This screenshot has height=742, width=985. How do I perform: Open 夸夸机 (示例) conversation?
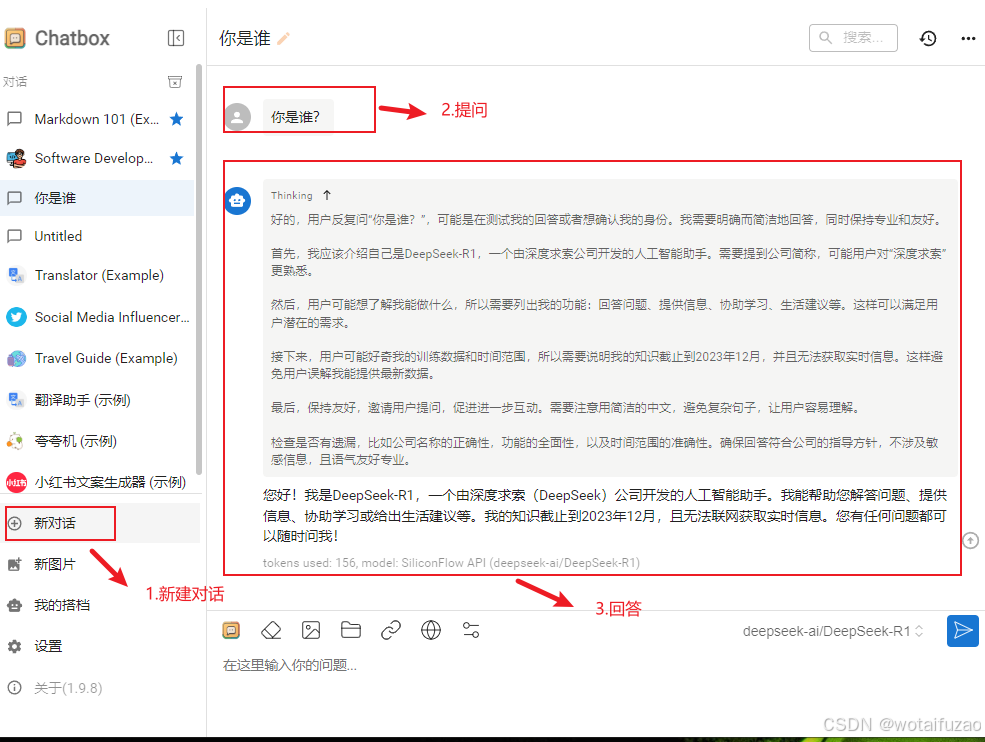tap(97, 441)
